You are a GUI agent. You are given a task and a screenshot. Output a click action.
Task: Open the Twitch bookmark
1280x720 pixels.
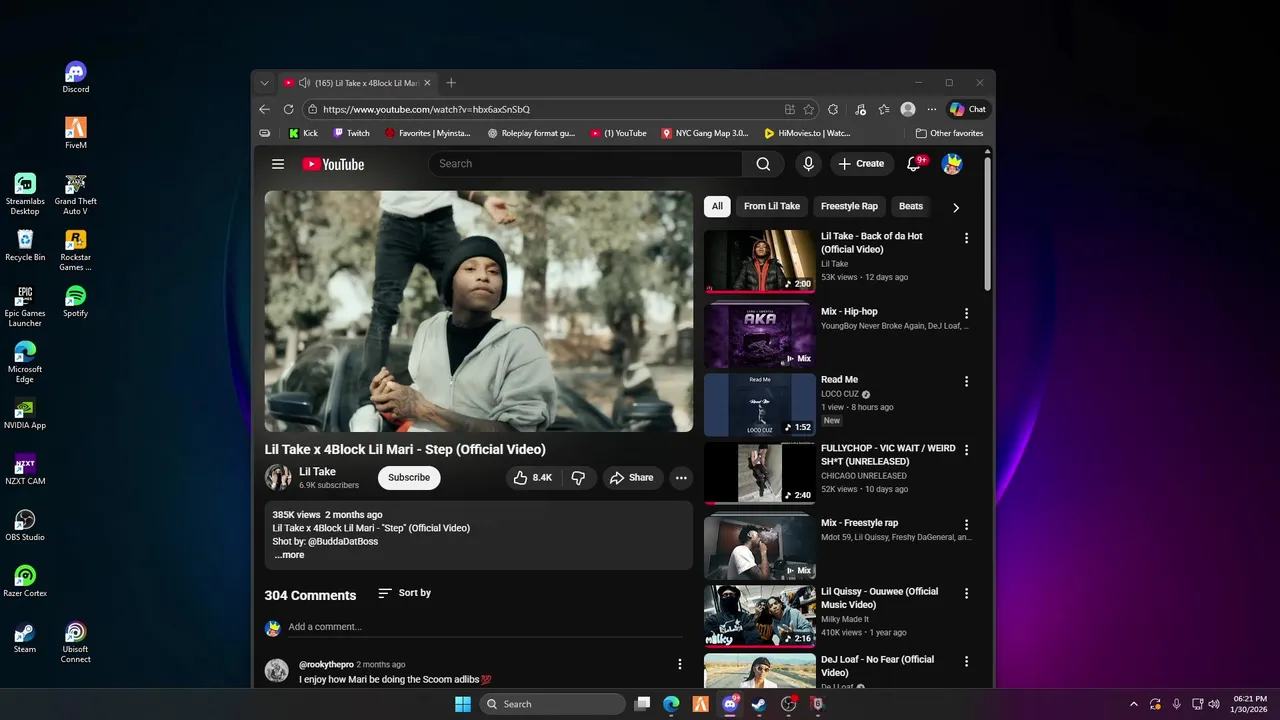[x=351, y=133]
